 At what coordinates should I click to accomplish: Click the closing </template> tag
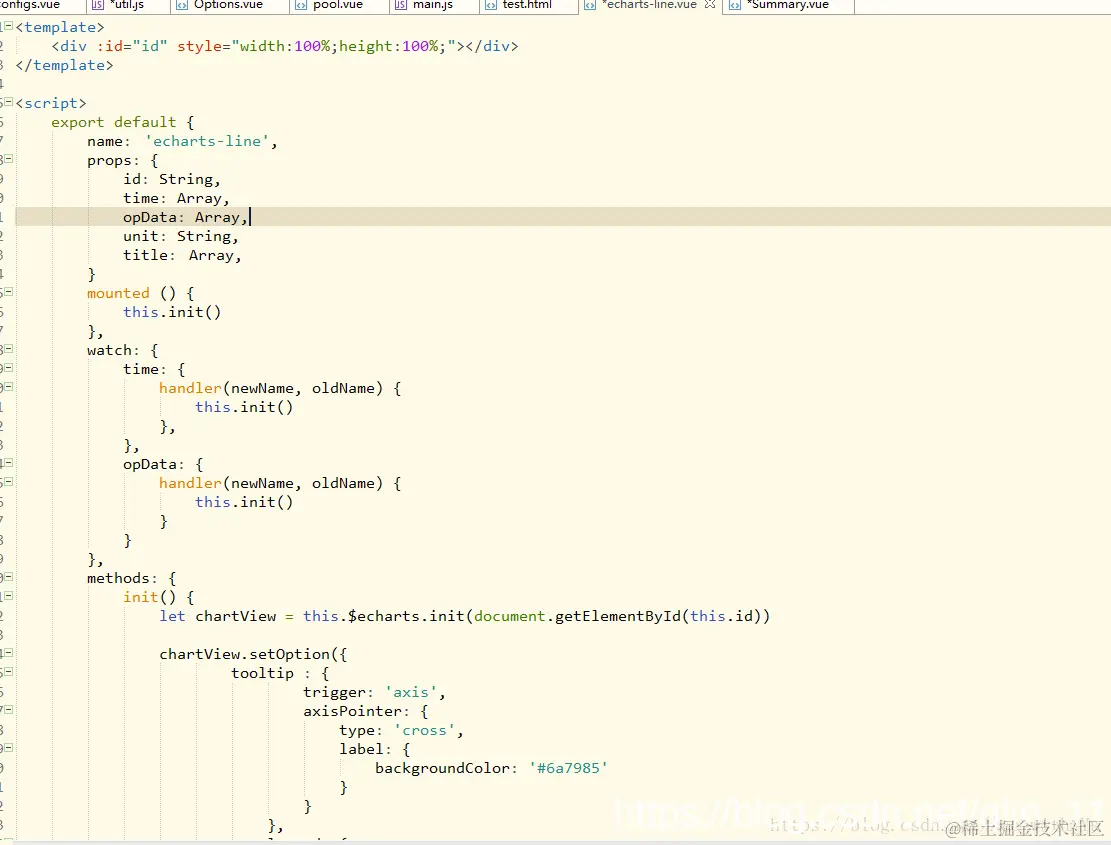coord(64,65)
